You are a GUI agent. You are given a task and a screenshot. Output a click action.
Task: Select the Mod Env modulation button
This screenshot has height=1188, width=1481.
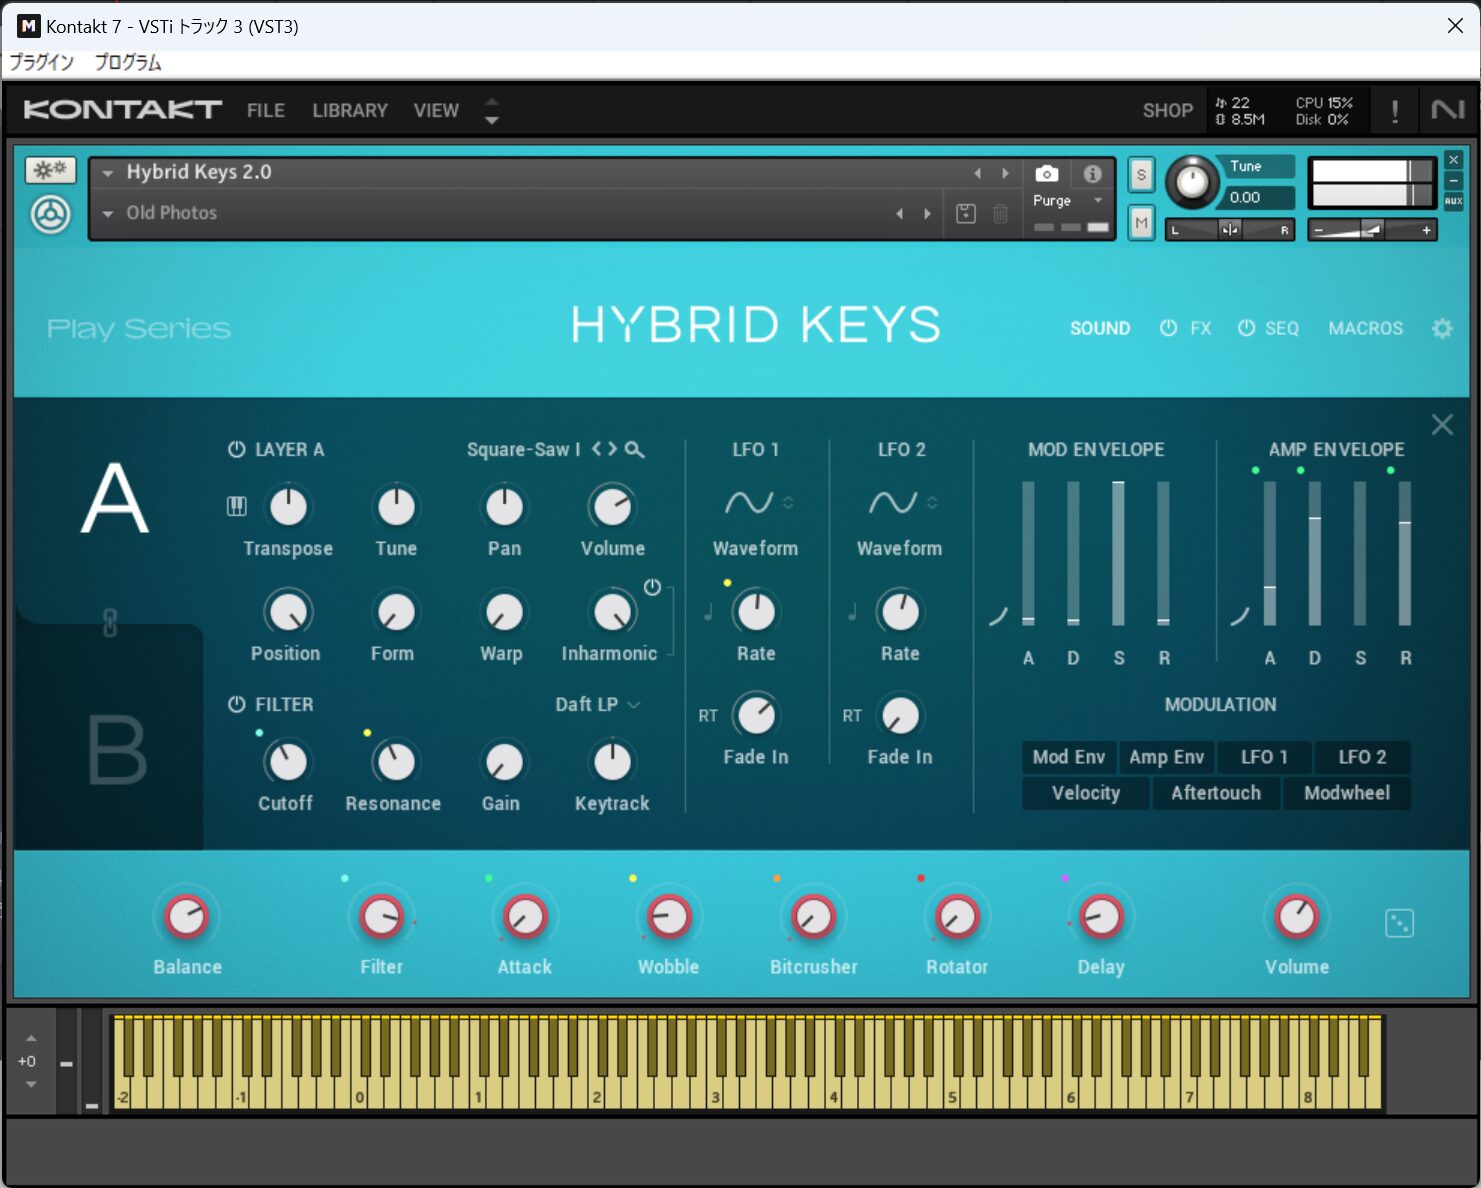tap(1068, 757)
